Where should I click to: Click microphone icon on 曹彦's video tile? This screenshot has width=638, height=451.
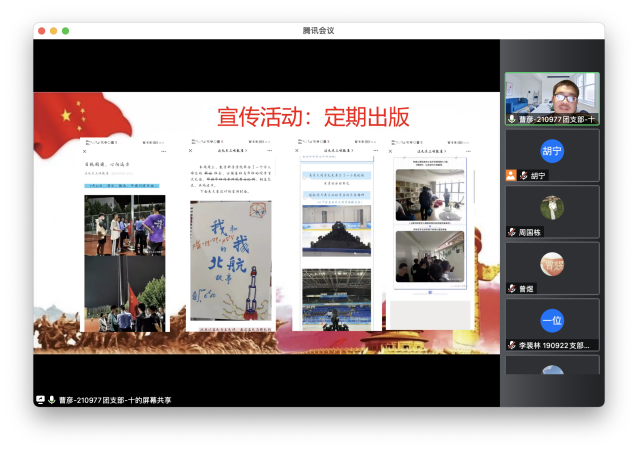click(512, 118)
